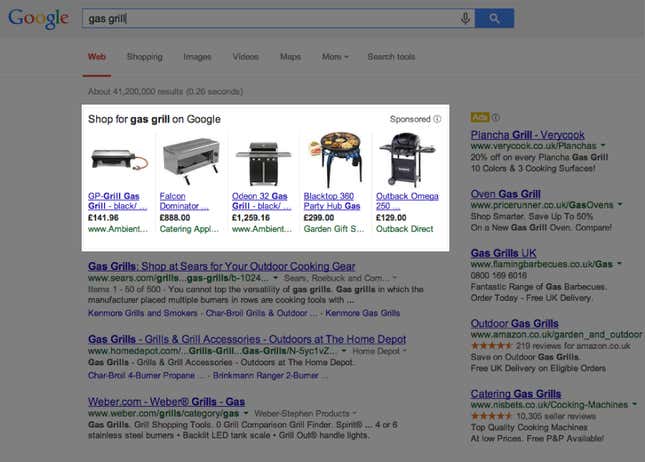Open Home Depot Gas Grills result title

(x=247, y=339)
